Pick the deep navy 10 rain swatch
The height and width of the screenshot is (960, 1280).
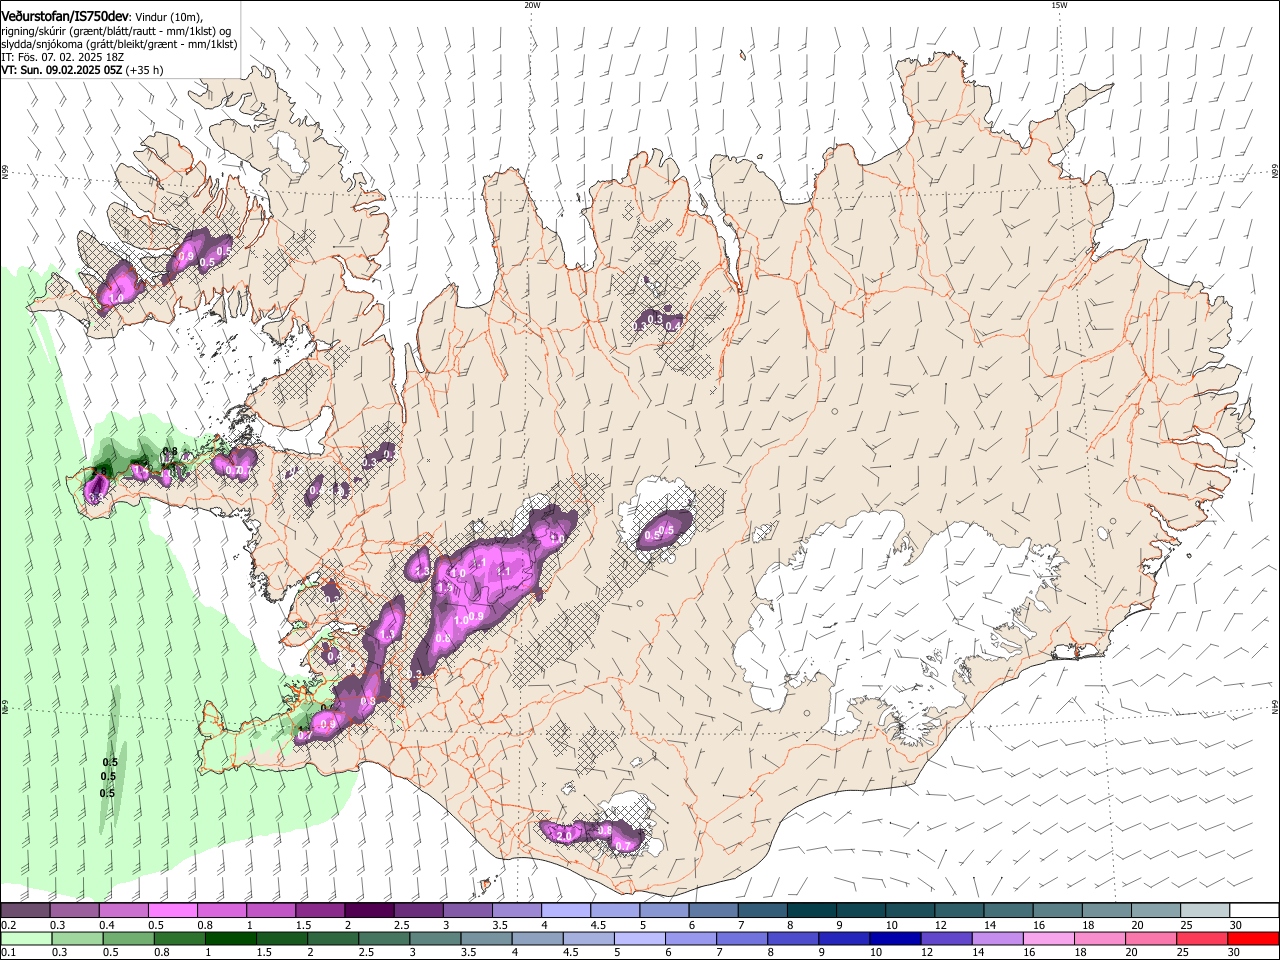pos(895,938)
